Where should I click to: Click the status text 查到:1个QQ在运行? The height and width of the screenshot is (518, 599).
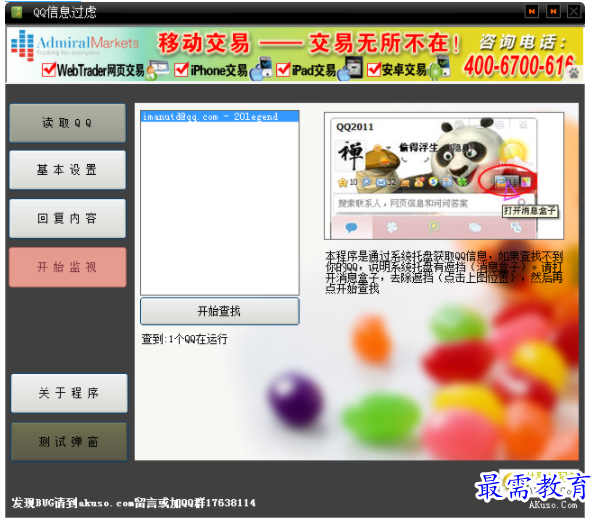coord(185,339)
